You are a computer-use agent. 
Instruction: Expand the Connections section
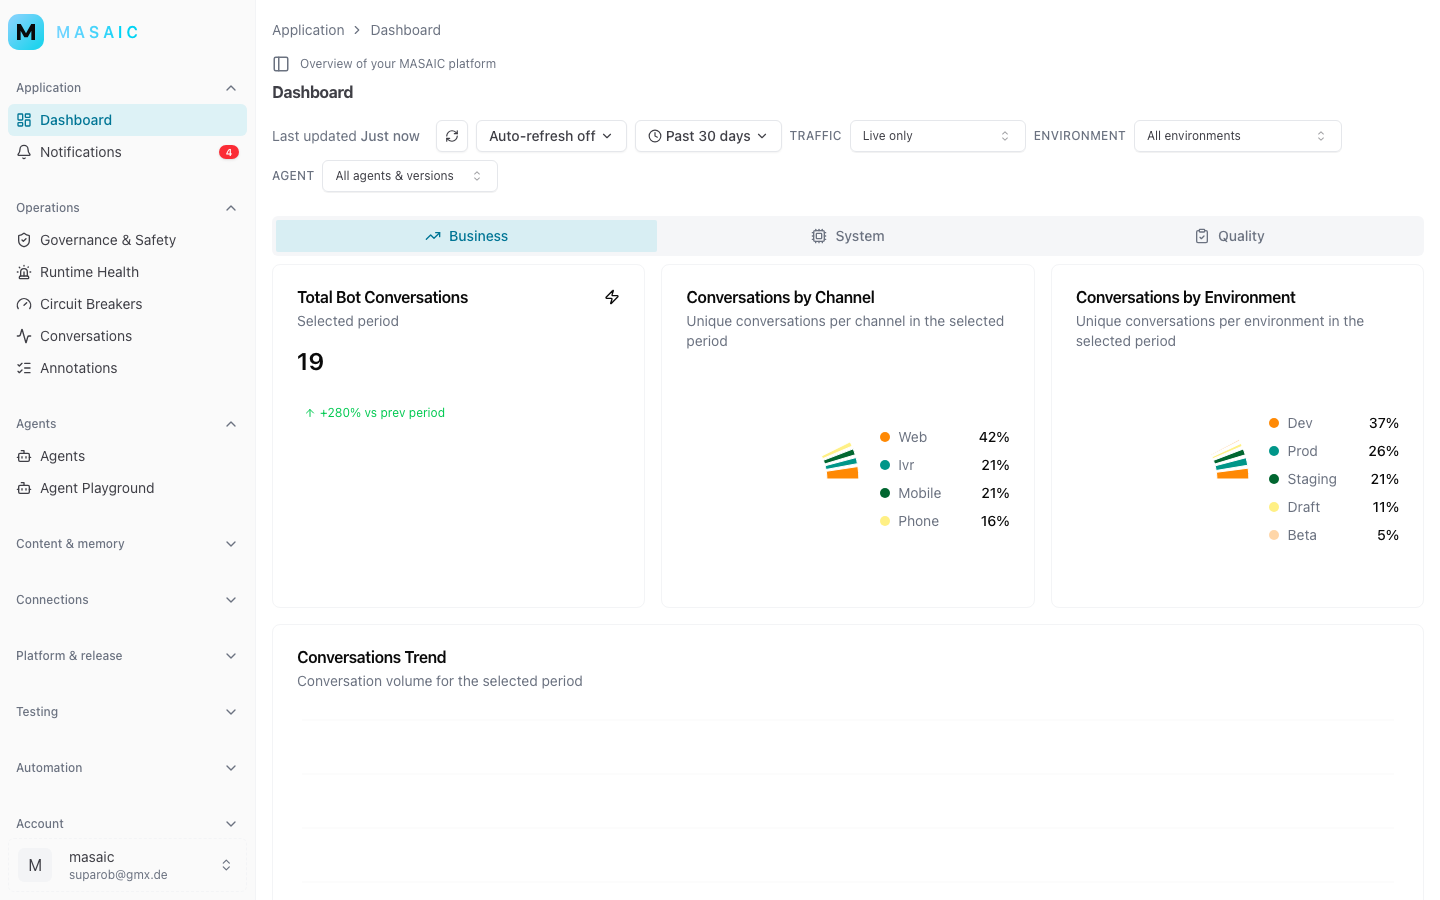click(127, 600)
